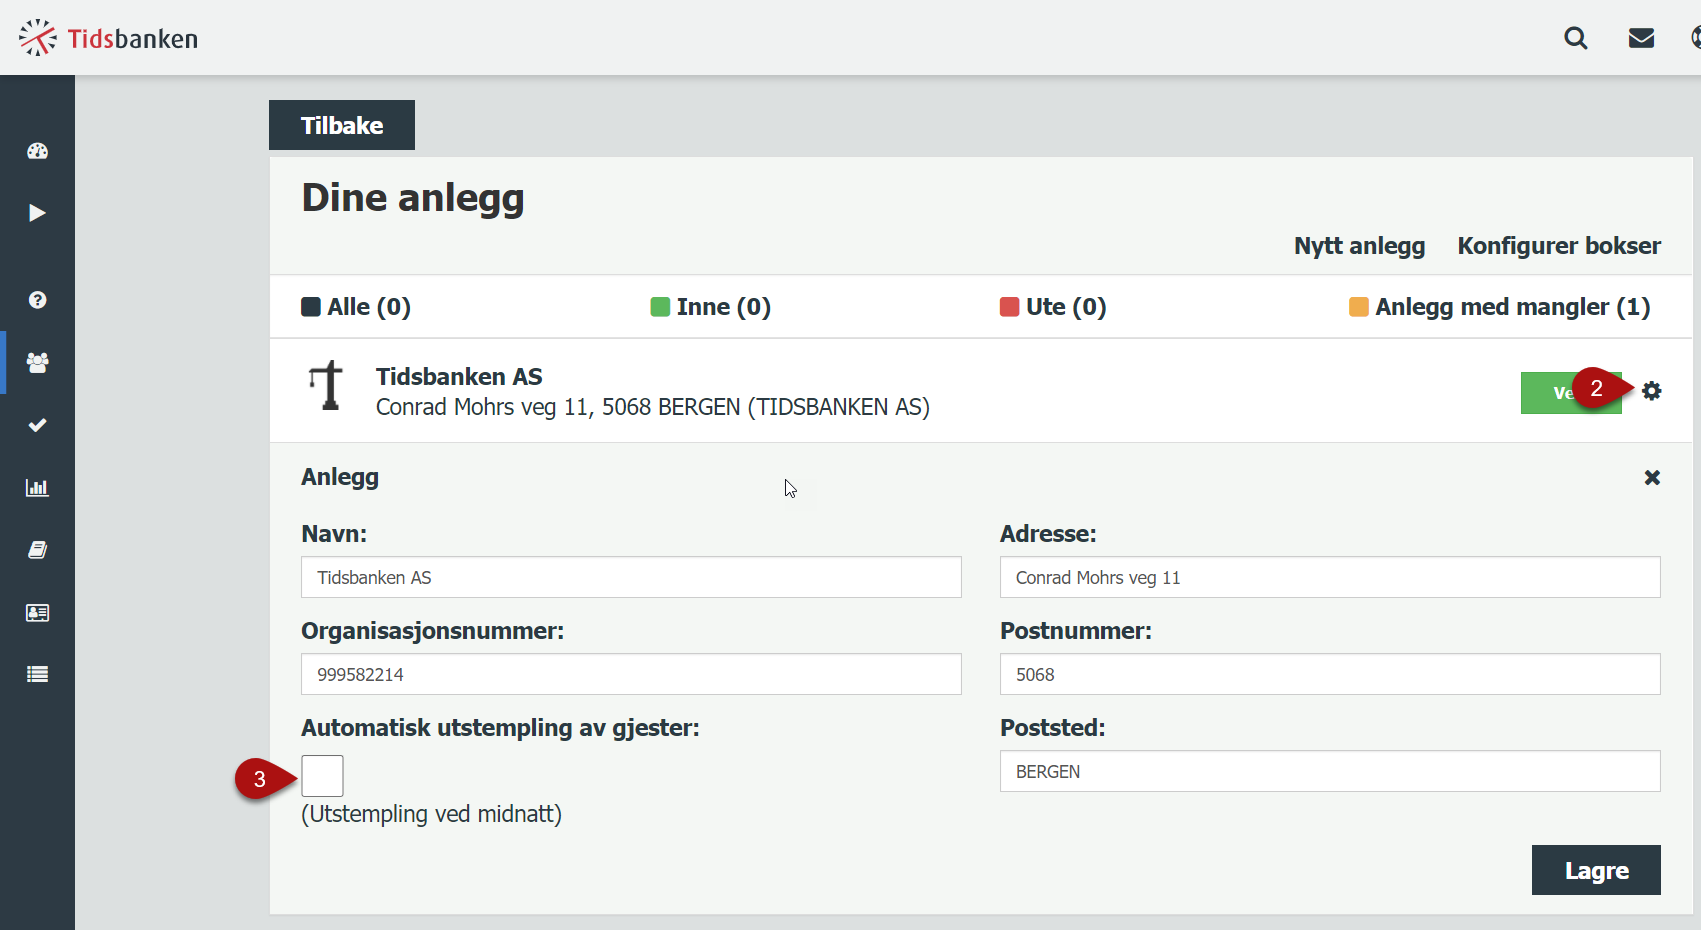Open the question mark help icon
1701x930 pixels.
tap(37, 300)
